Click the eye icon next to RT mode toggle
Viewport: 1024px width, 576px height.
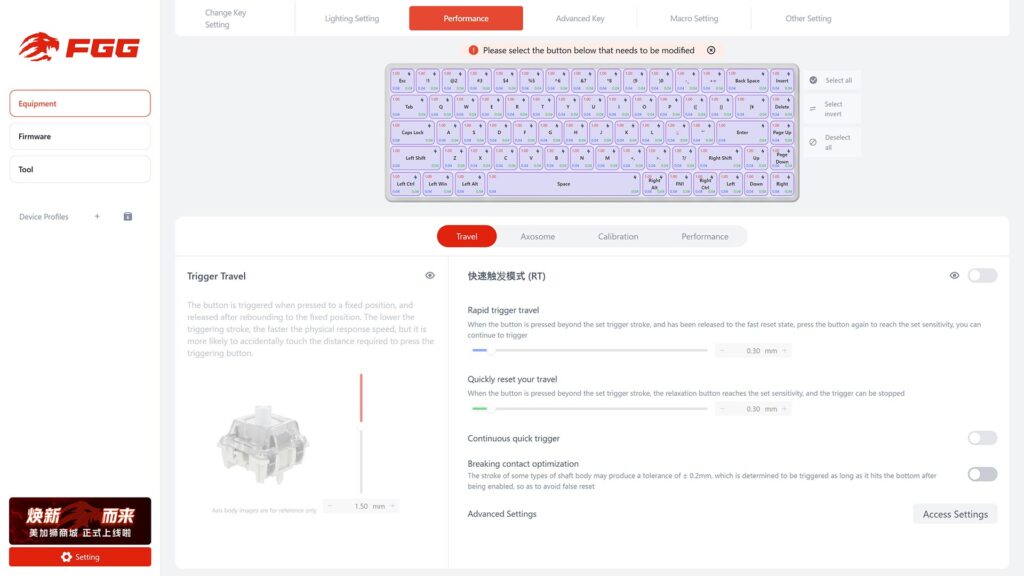[954, 276]
